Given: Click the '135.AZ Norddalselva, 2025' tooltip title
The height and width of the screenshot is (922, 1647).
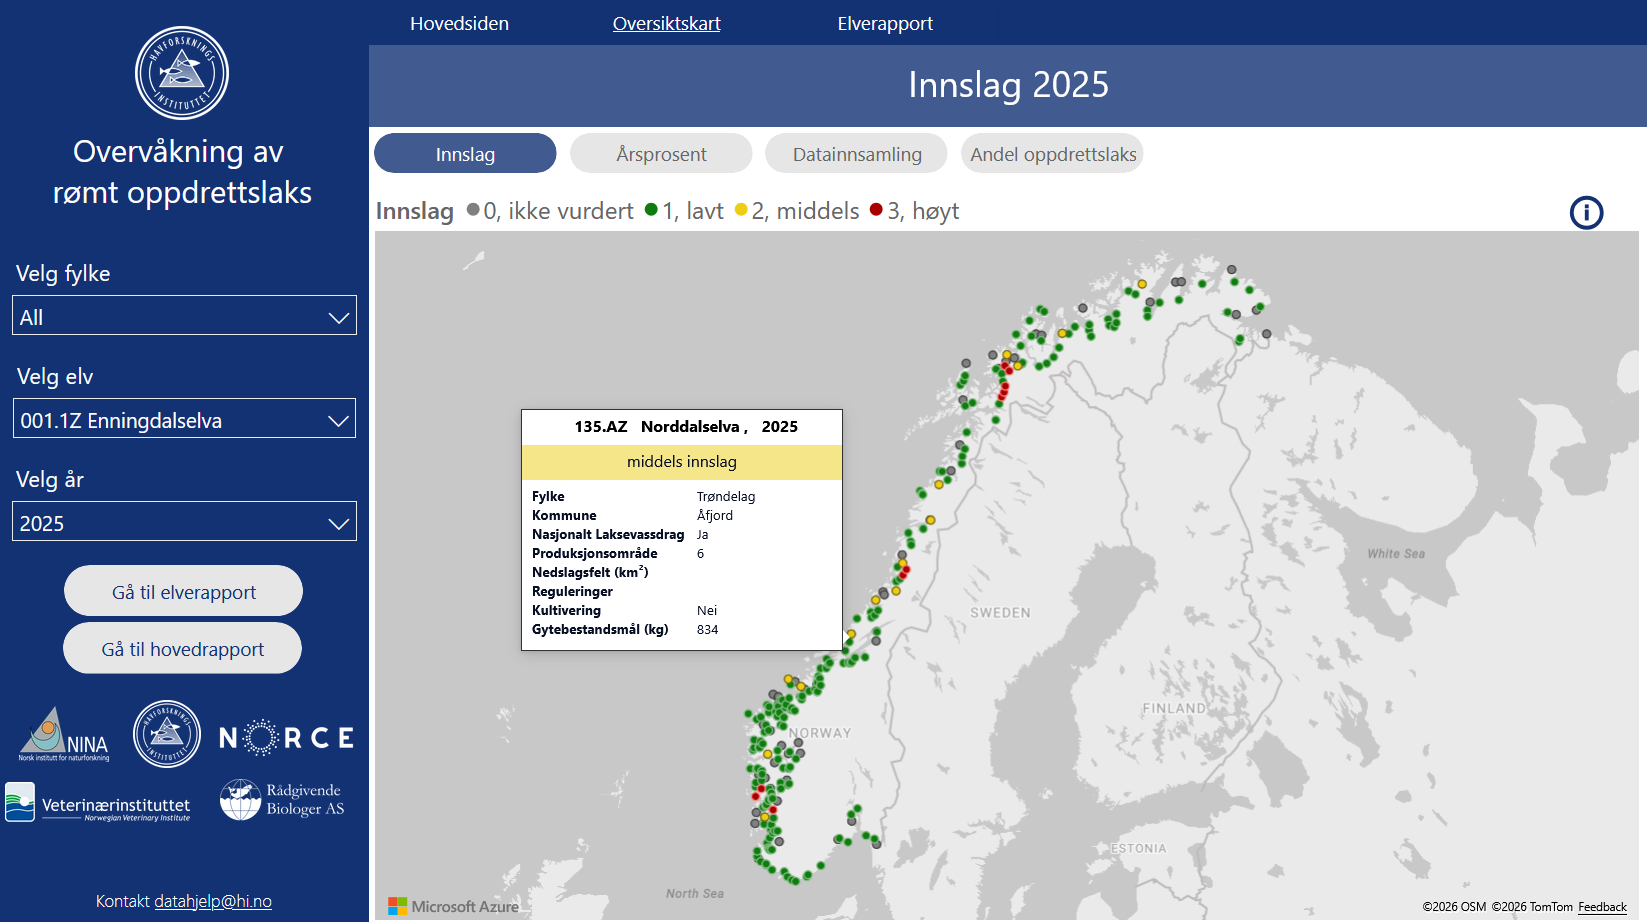Looking at the screenshot, I should [686, 426].
